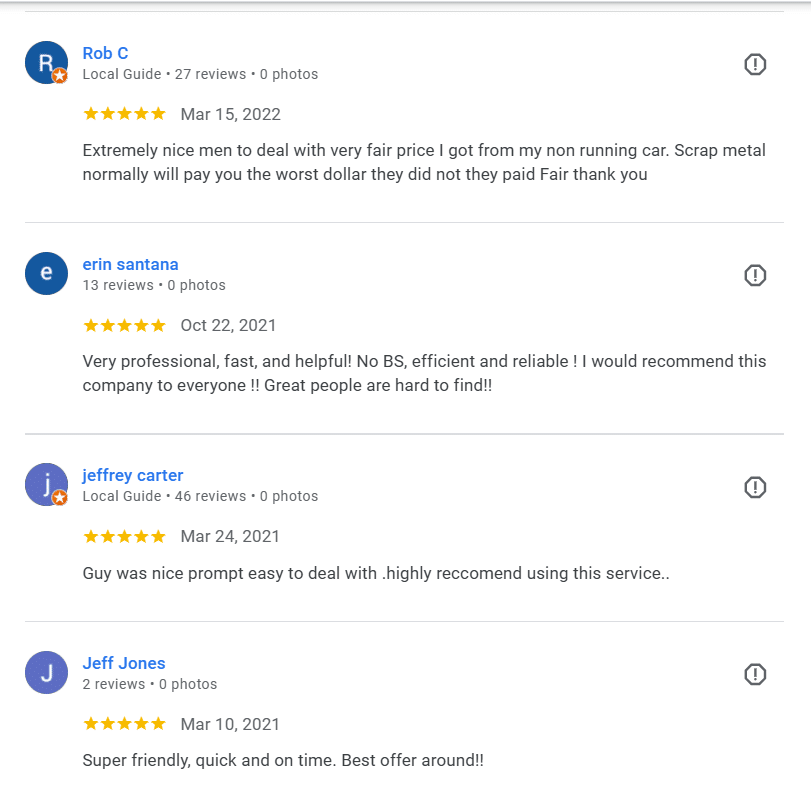Open erin santana's reviewer profile link
This screenshot has height=793, width=811.
[x=130, y=264]
